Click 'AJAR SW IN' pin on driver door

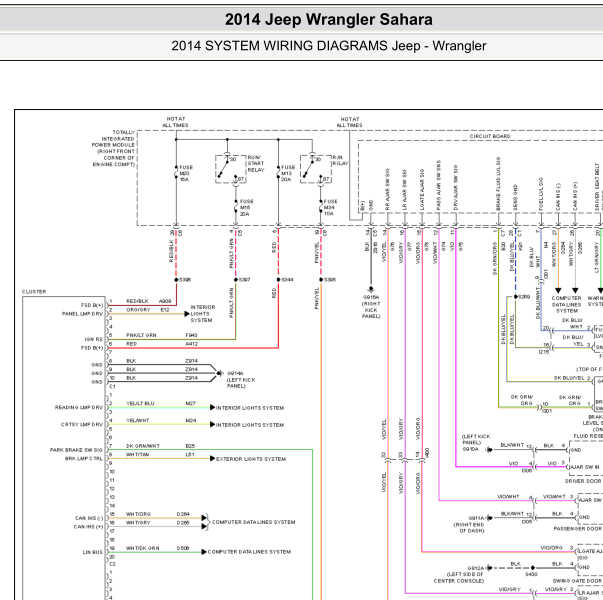point(584,467)
